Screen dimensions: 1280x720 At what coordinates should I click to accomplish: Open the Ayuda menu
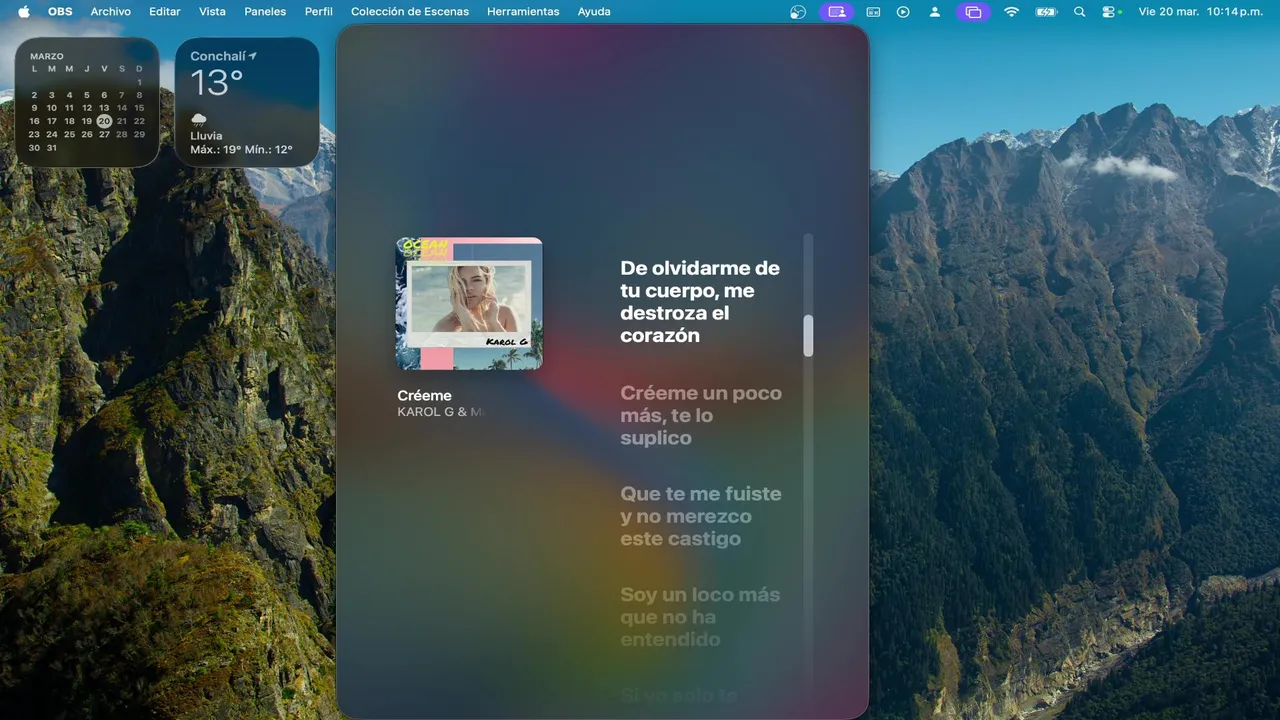coord(594,12)
